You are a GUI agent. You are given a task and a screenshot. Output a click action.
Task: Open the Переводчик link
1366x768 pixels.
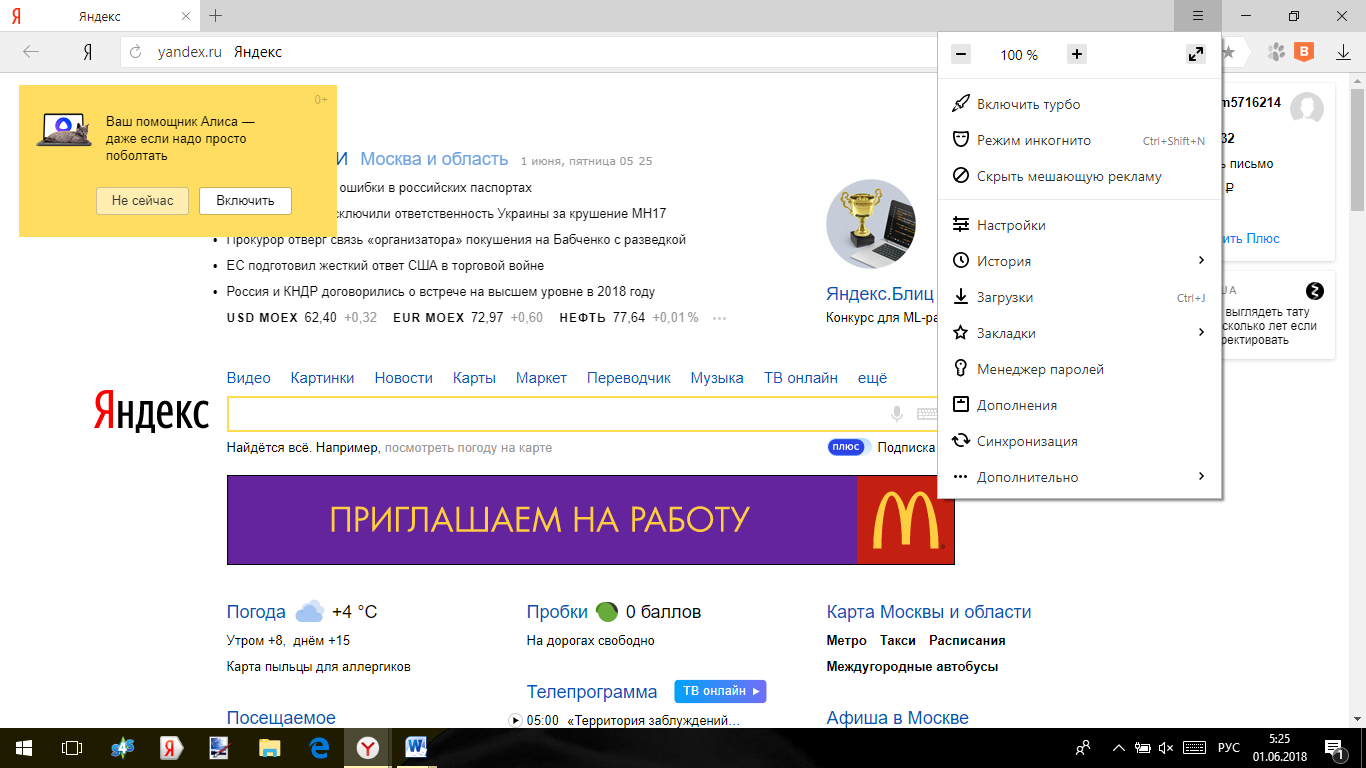tap(629, 378)
